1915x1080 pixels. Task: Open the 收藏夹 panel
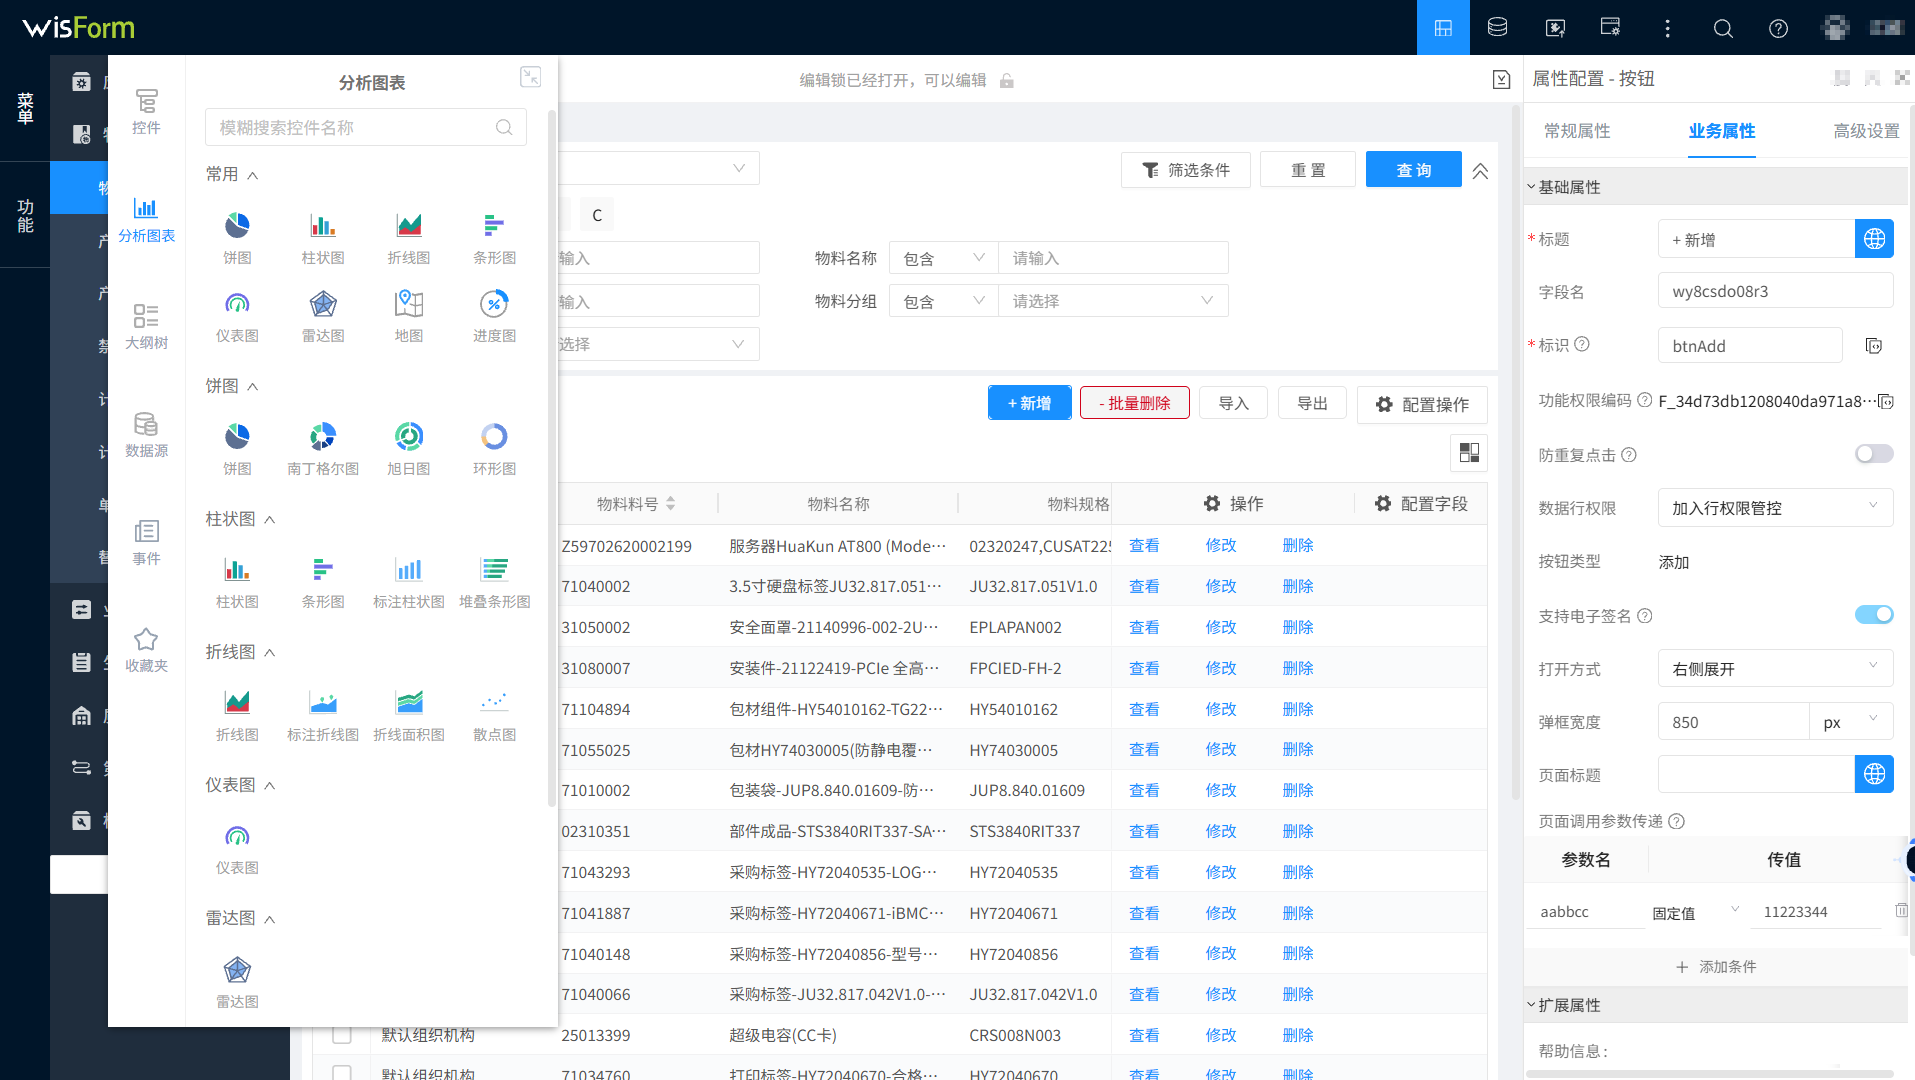(x=146, y=650)
